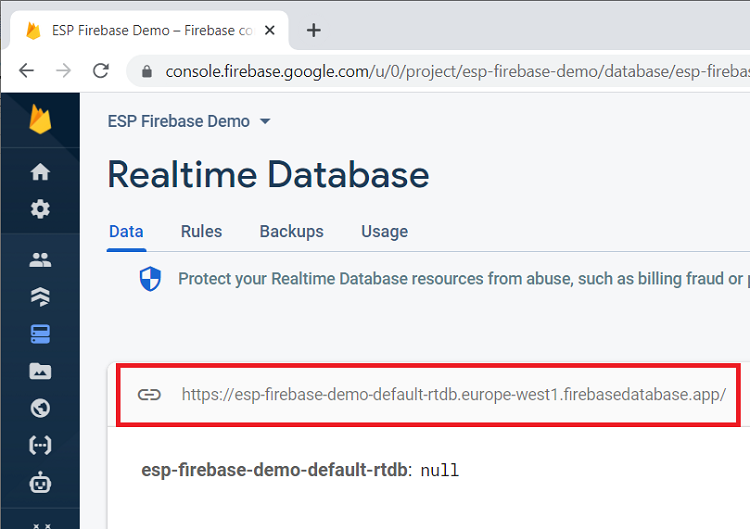Viewport: 750px width, 529px height.
Task: Click the browser address bar URL
Action: pos(457,72)
